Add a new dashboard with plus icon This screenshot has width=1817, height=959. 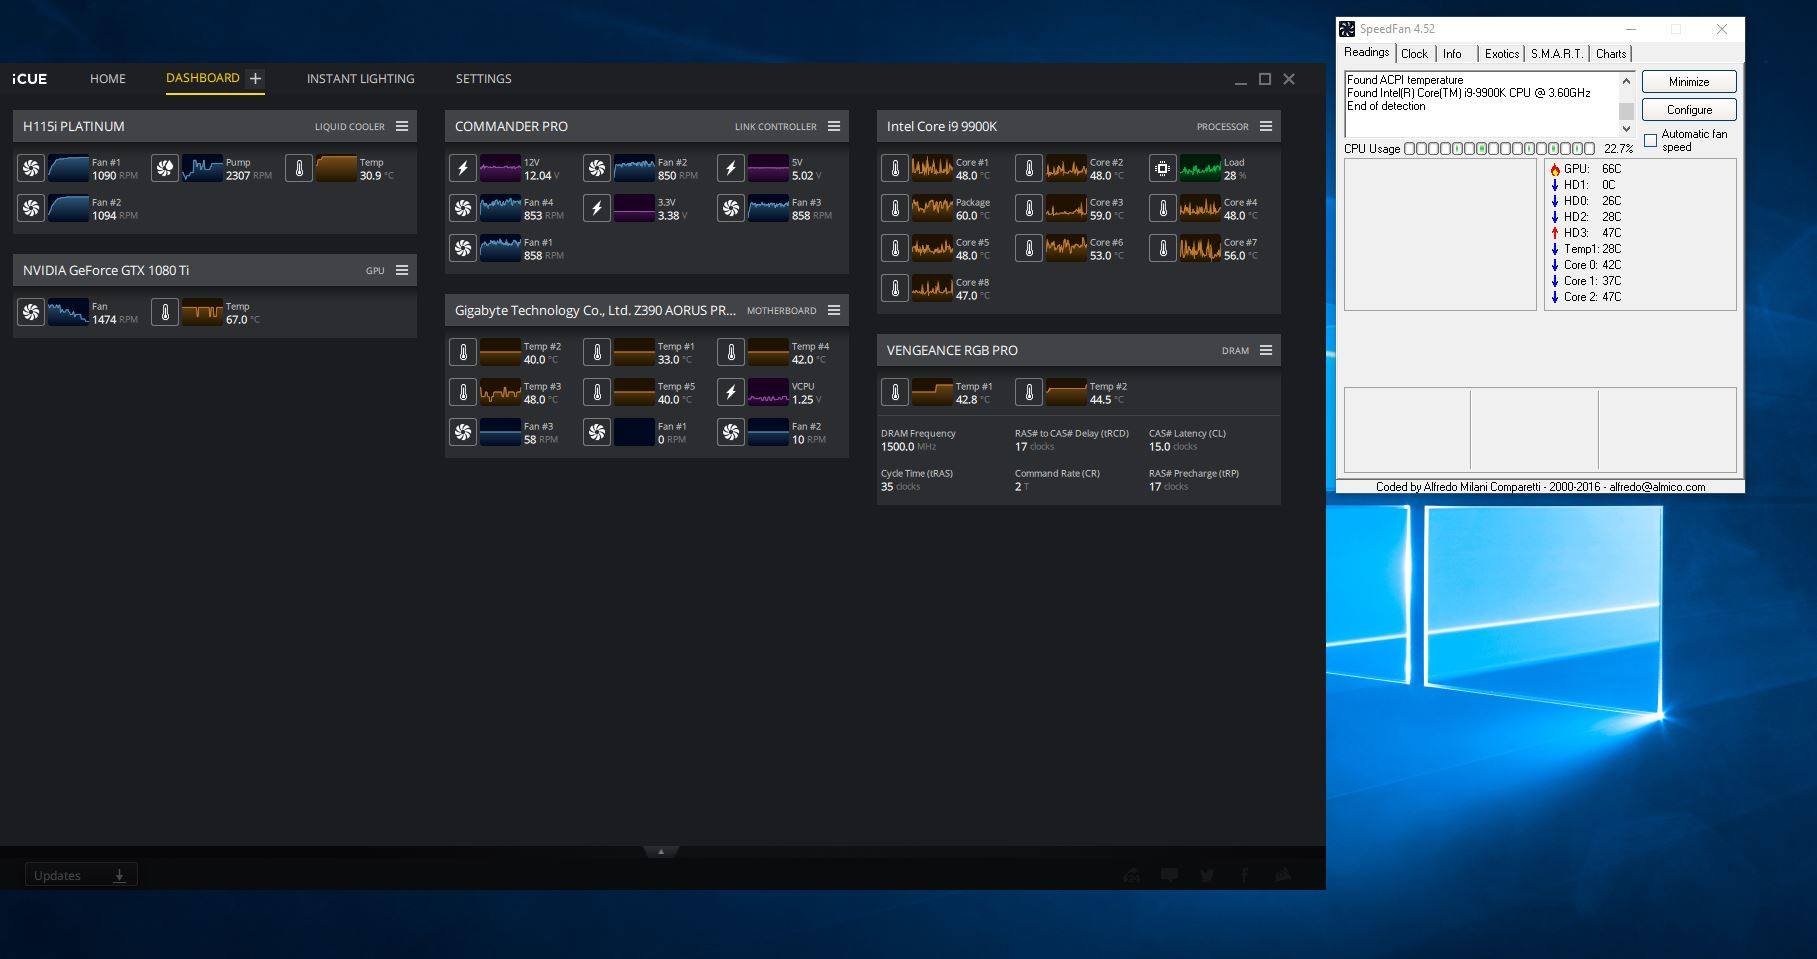pos(256,78)
